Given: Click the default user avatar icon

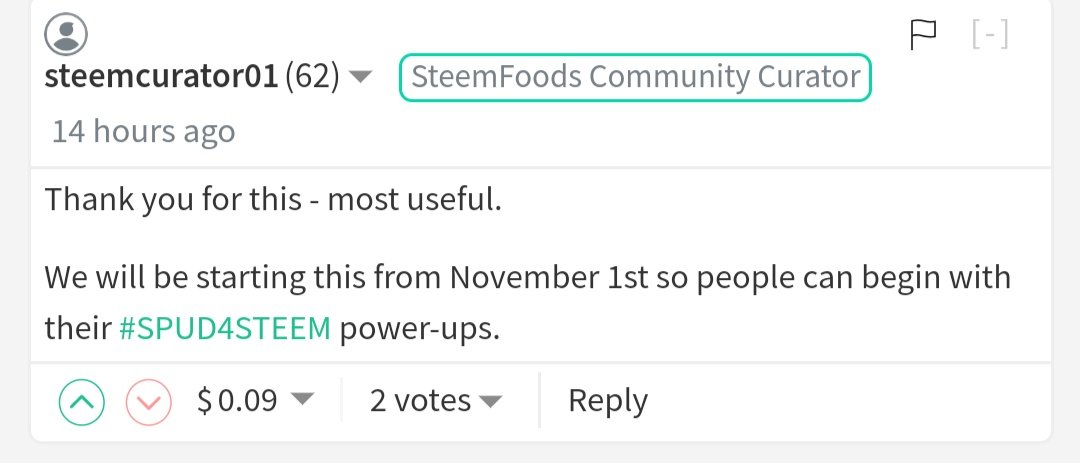Looking at the screenshot, I should [x=66, y=35].
